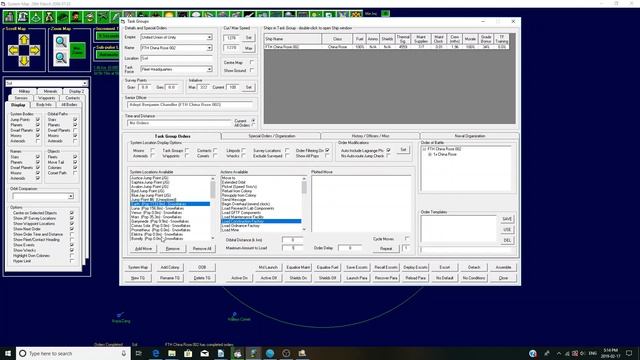Open the History / Officers / Misc tab
640x360 pixels.
(x=370, y=136)
